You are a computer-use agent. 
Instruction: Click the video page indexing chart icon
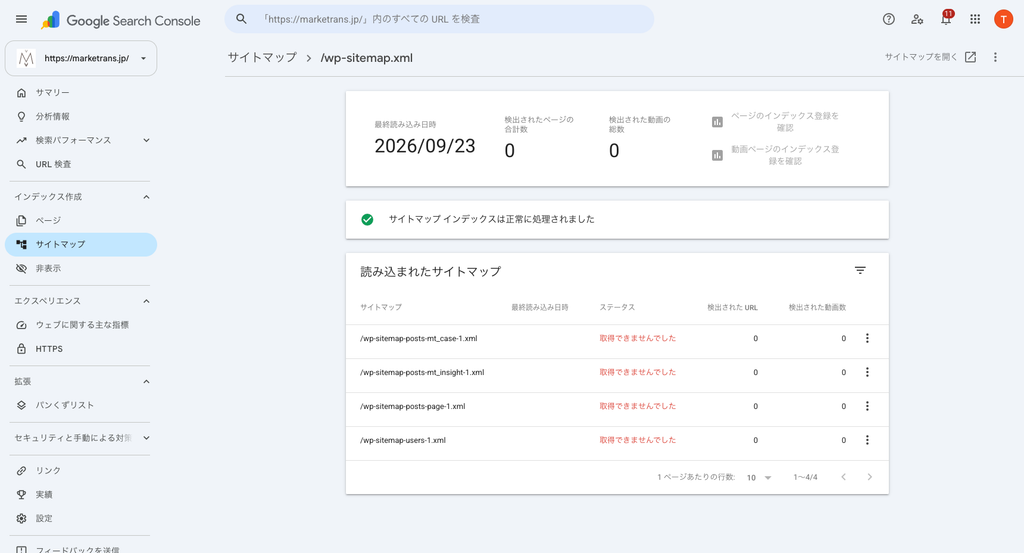pos(717,155)
